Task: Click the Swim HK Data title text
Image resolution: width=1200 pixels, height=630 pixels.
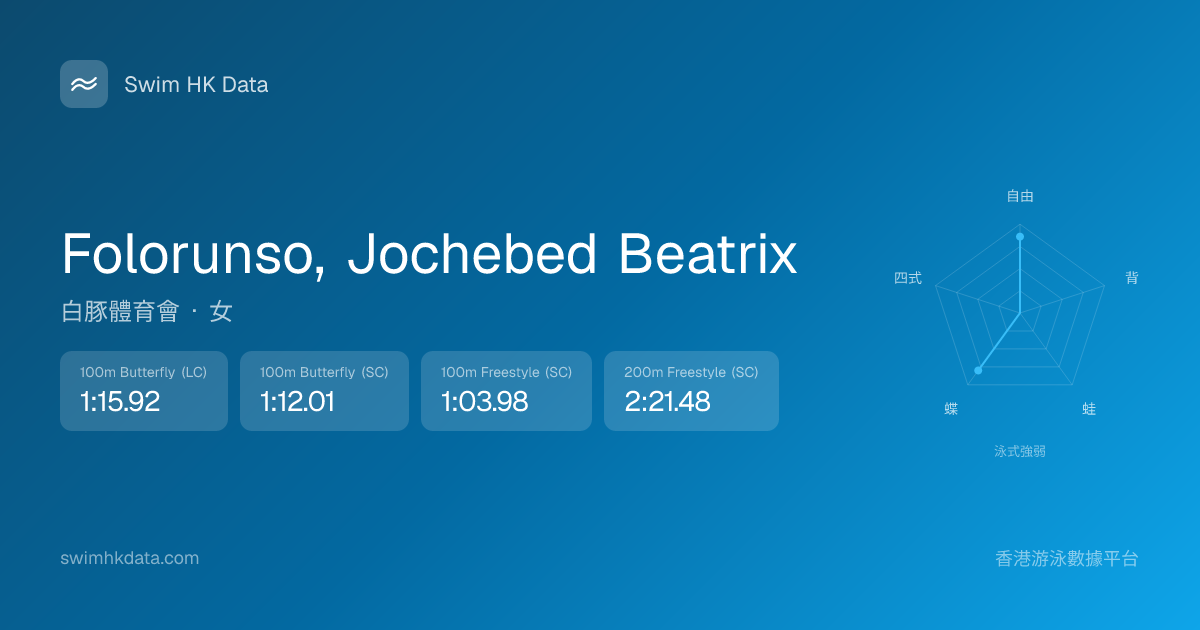Action: tap(196, 85)
